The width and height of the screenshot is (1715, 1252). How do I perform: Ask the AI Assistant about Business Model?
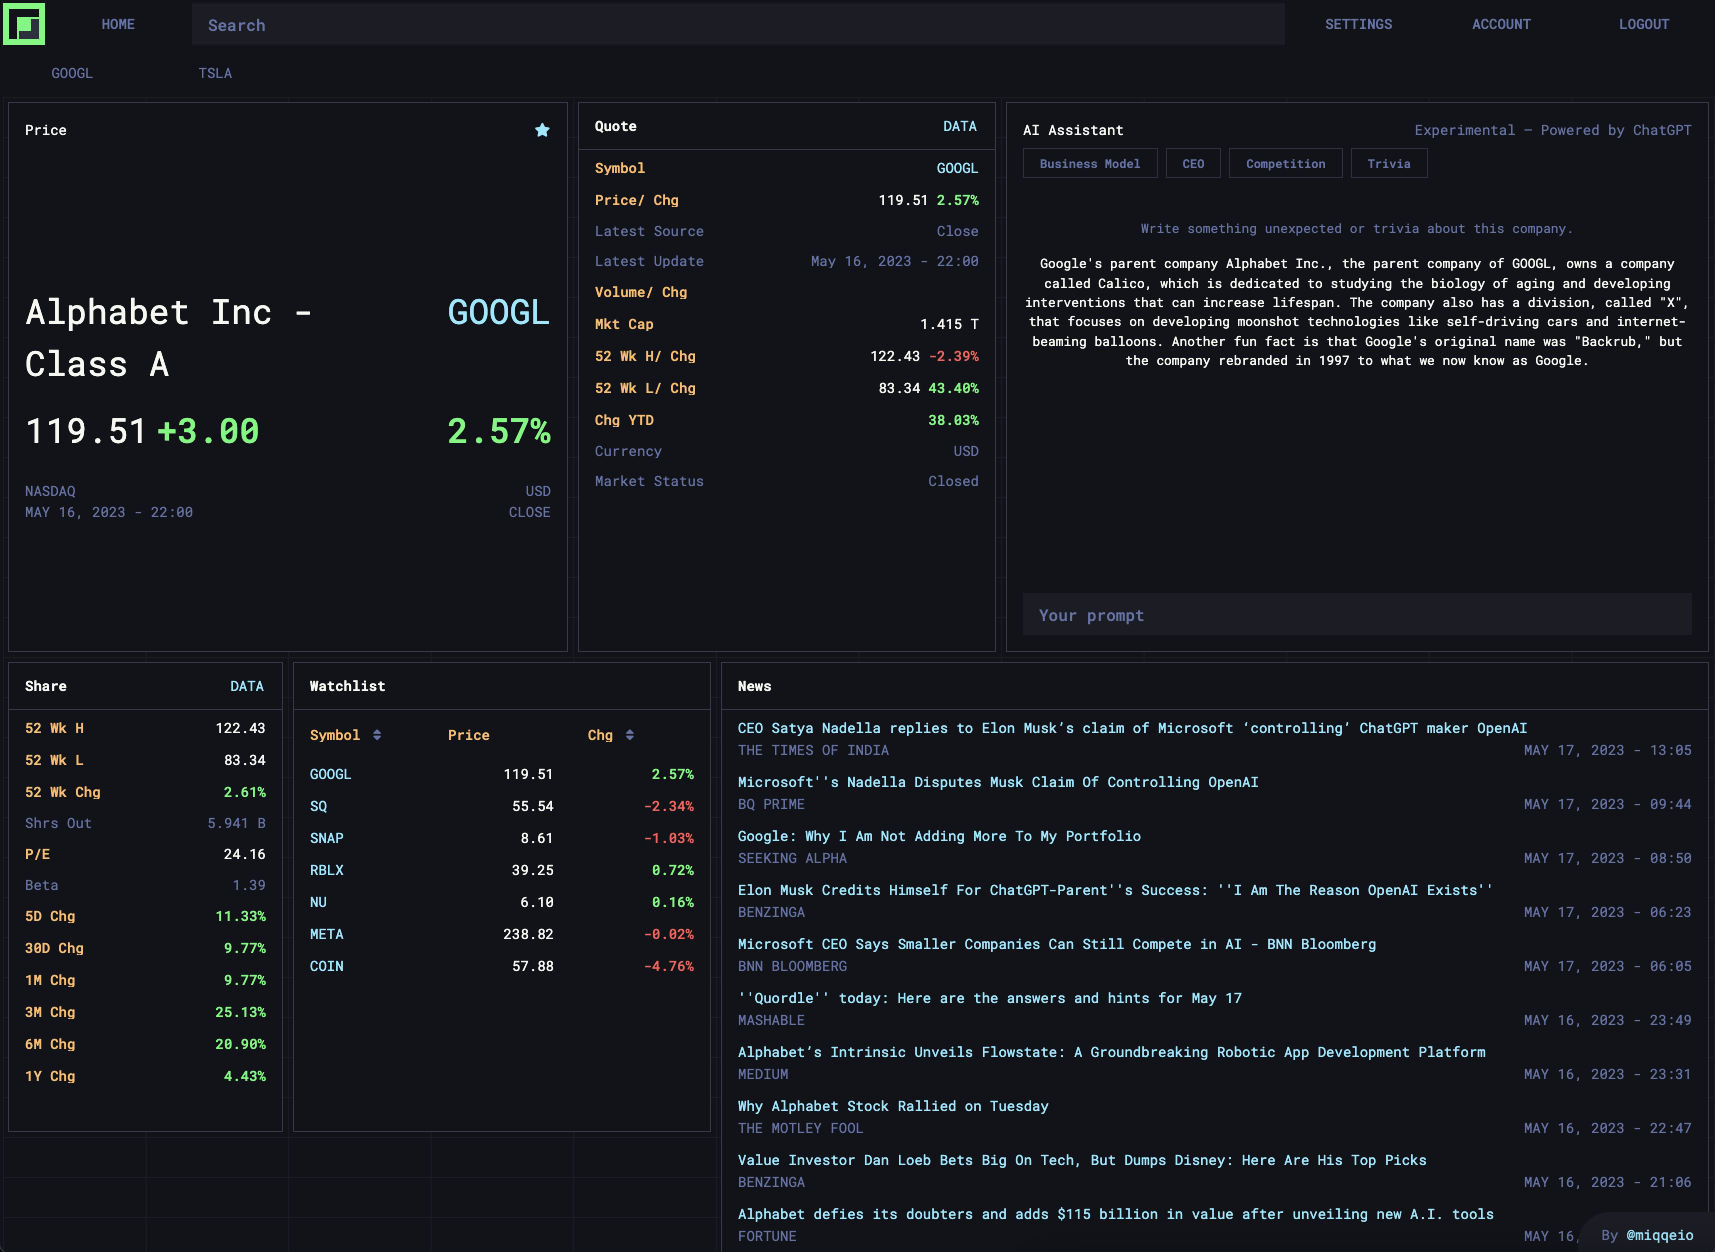[x=1090, y=163]
